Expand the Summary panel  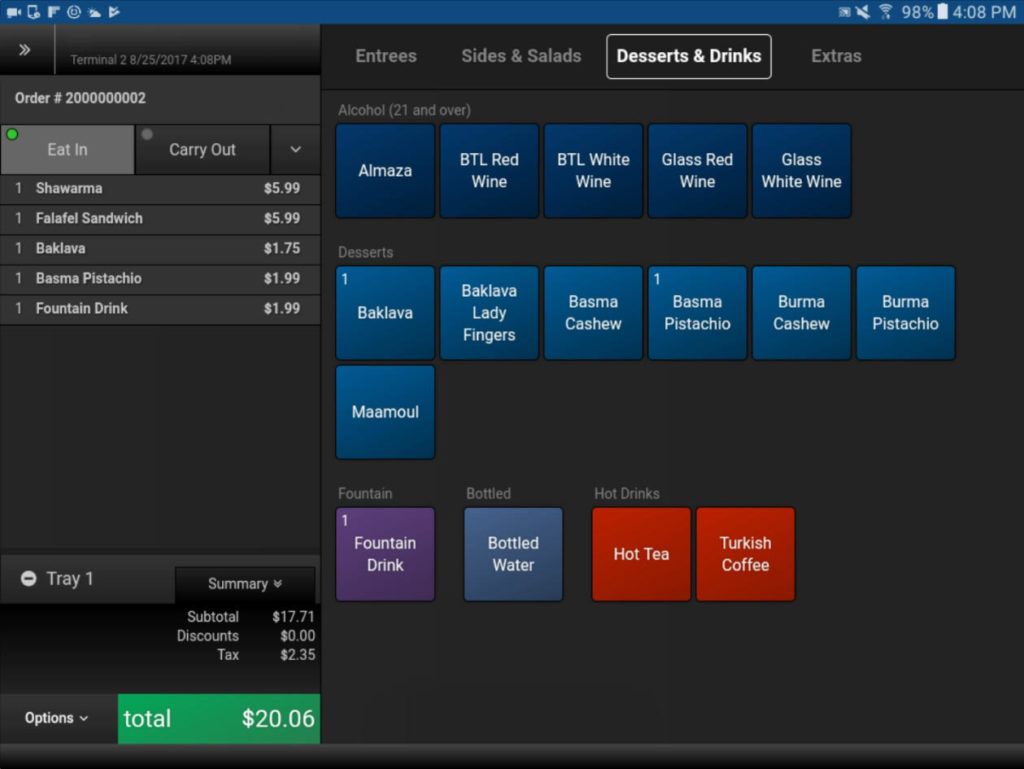[x=245, y=584]
